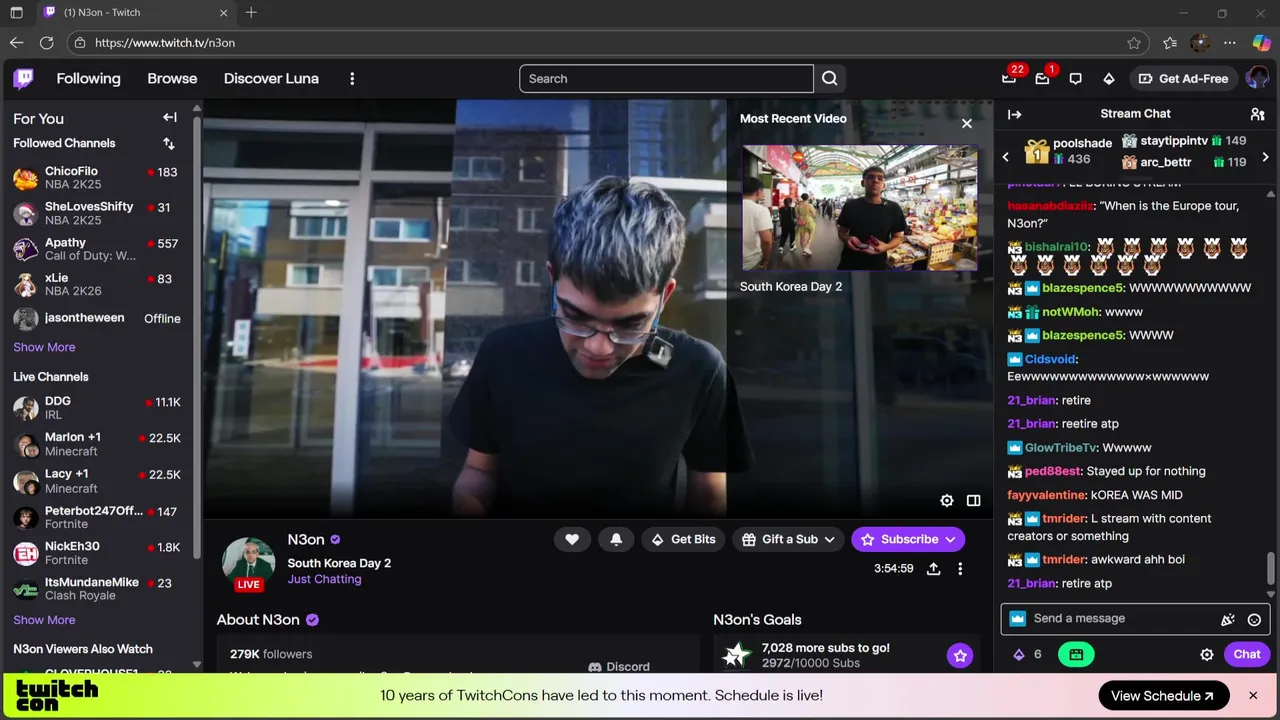Open notifications inbox icon with 1 badge
This screenshot has height=720, width=1280.
(1042, 78)
